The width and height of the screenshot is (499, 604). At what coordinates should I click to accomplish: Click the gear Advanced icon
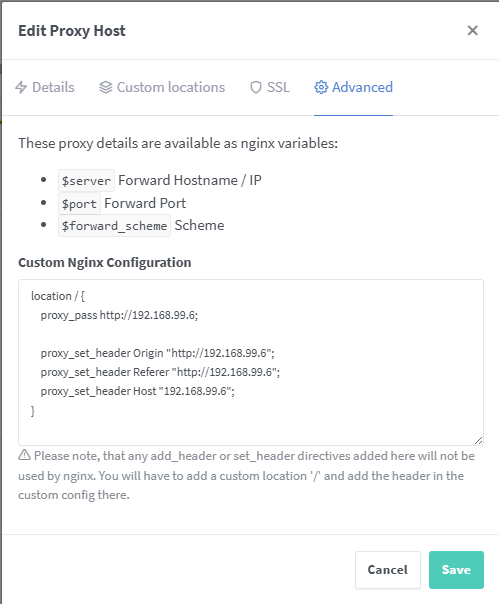pos(321,87)
